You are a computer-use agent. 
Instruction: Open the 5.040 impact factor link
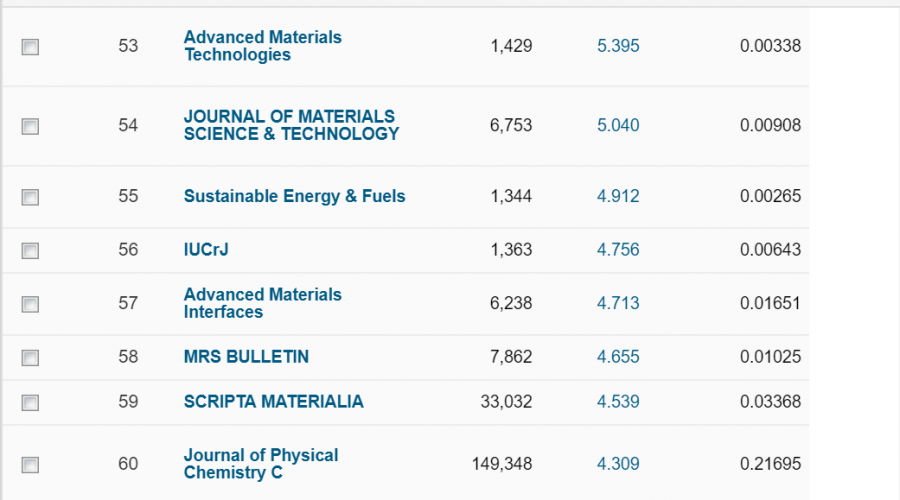pos(618,125)
